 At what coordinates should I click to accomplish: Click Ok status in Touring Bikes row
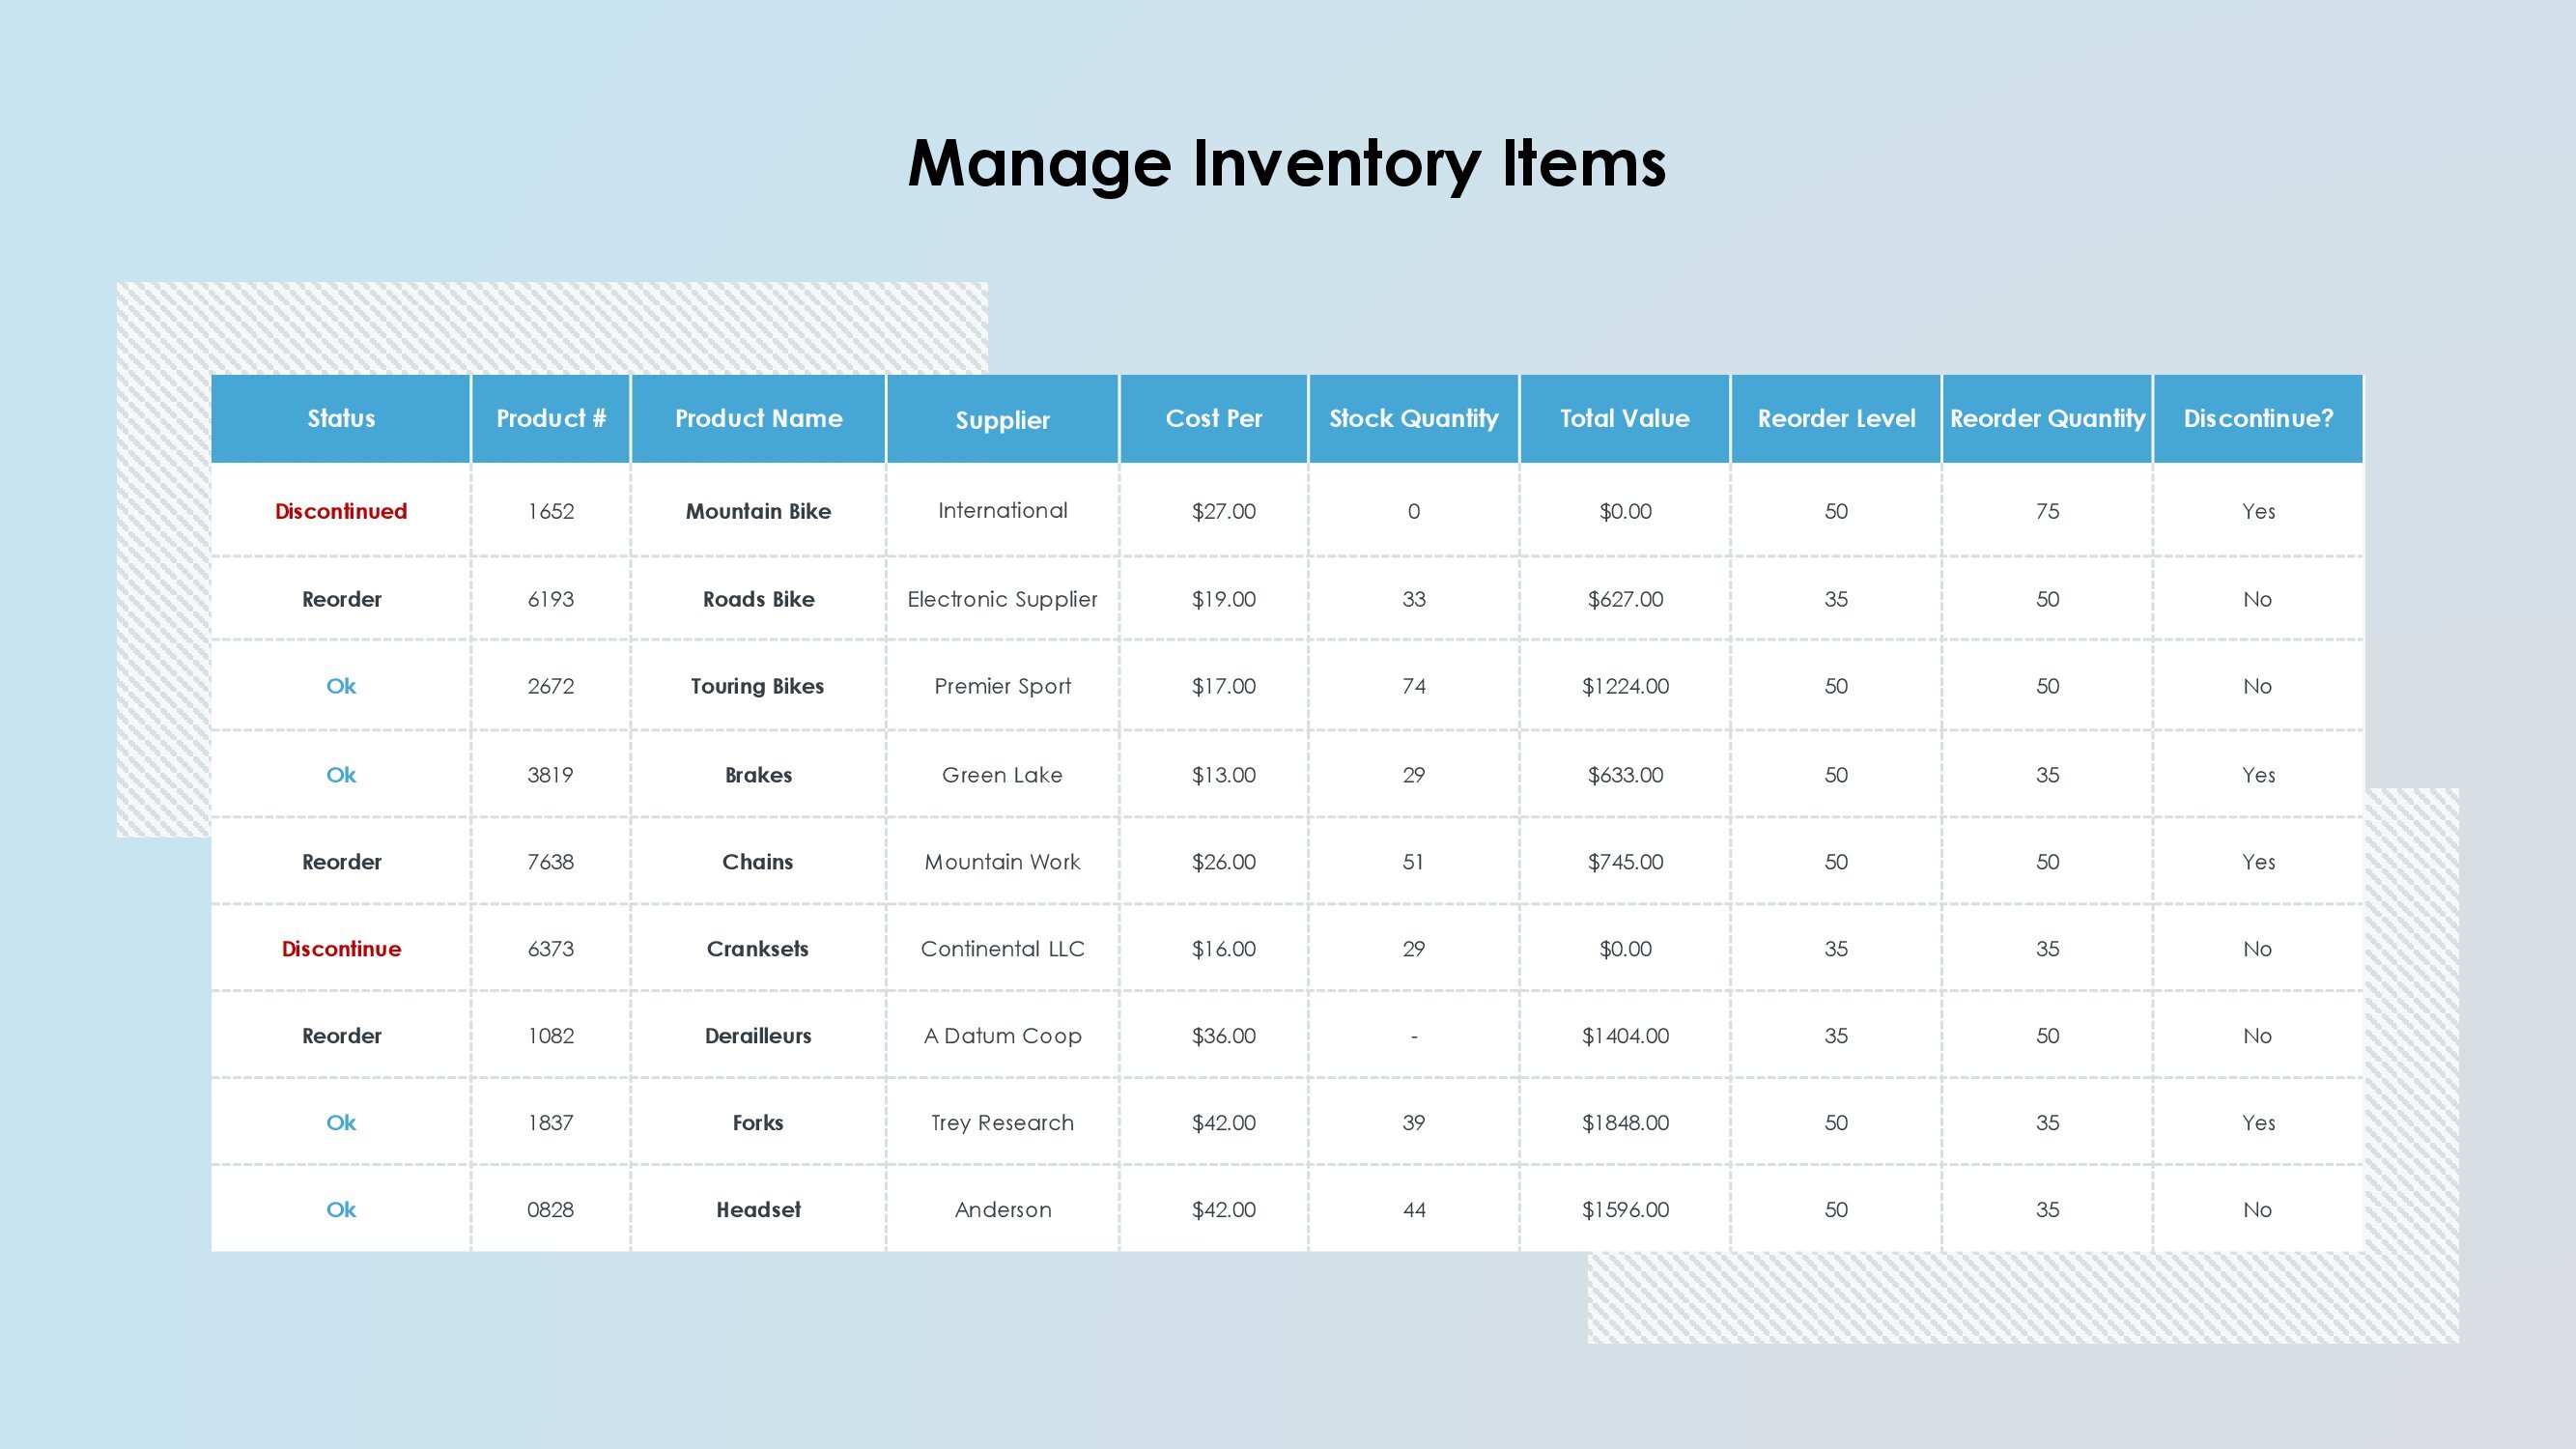click(341, 686)
